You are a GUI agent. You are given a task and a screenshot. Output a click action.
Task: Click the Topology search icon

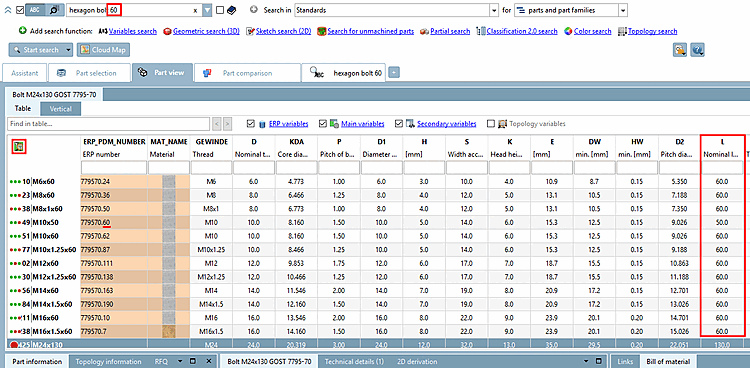point(622,32)
